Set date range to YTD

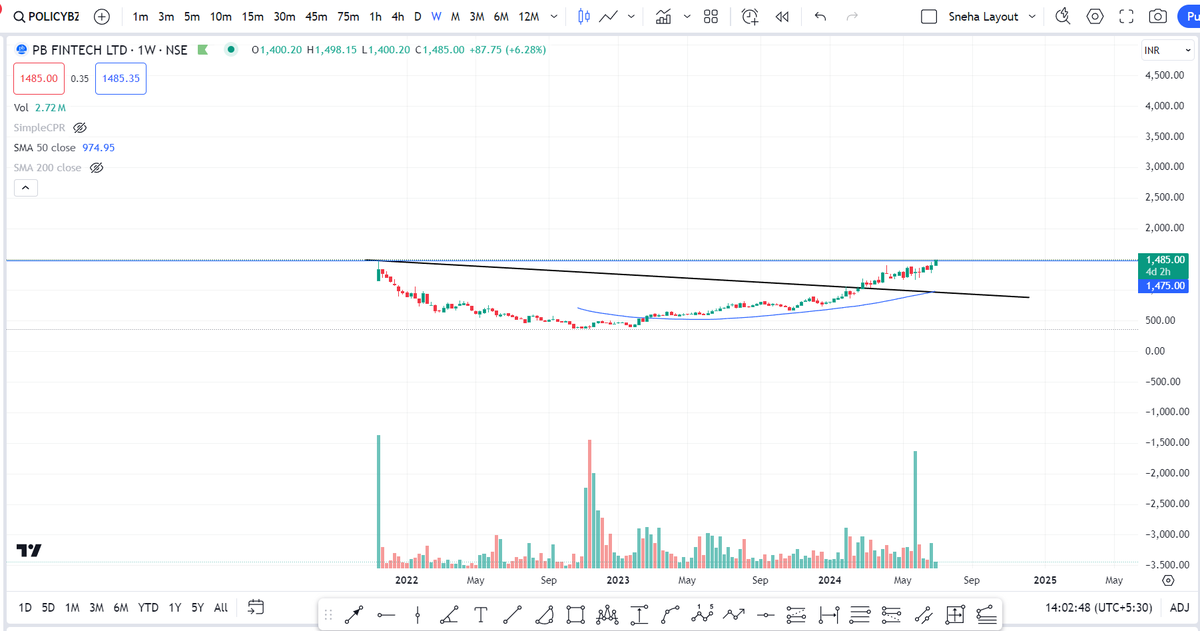click(x=149, y=607)
